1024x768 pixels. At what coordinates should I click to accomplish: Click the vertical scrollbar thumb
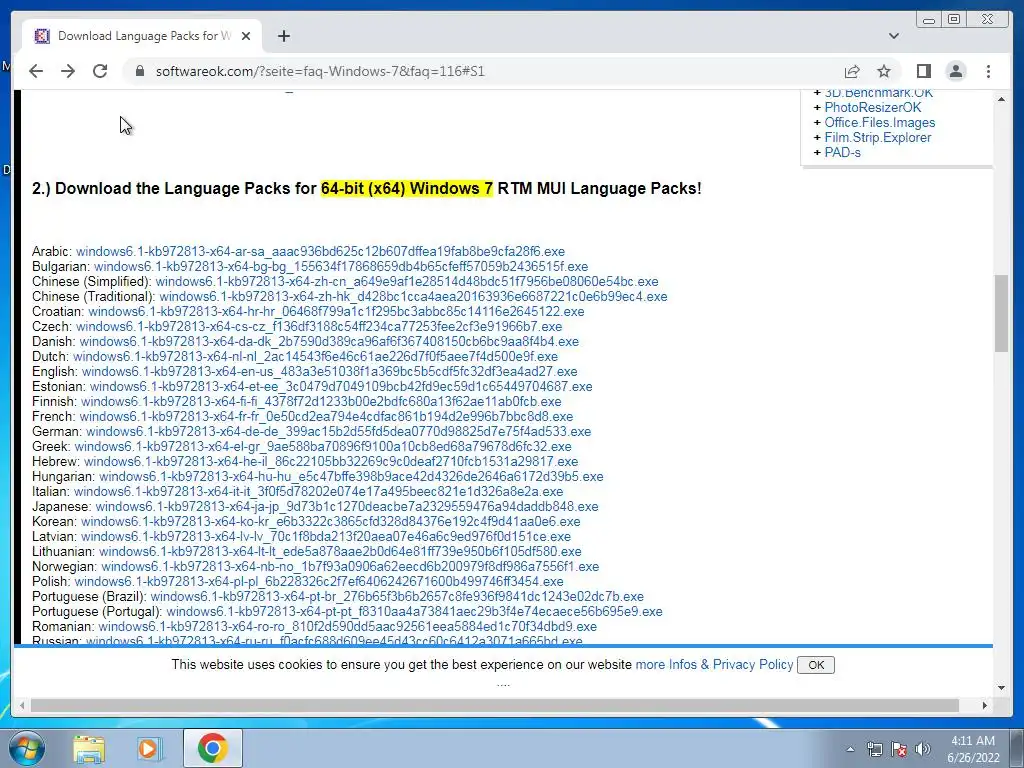point(1001,313)
